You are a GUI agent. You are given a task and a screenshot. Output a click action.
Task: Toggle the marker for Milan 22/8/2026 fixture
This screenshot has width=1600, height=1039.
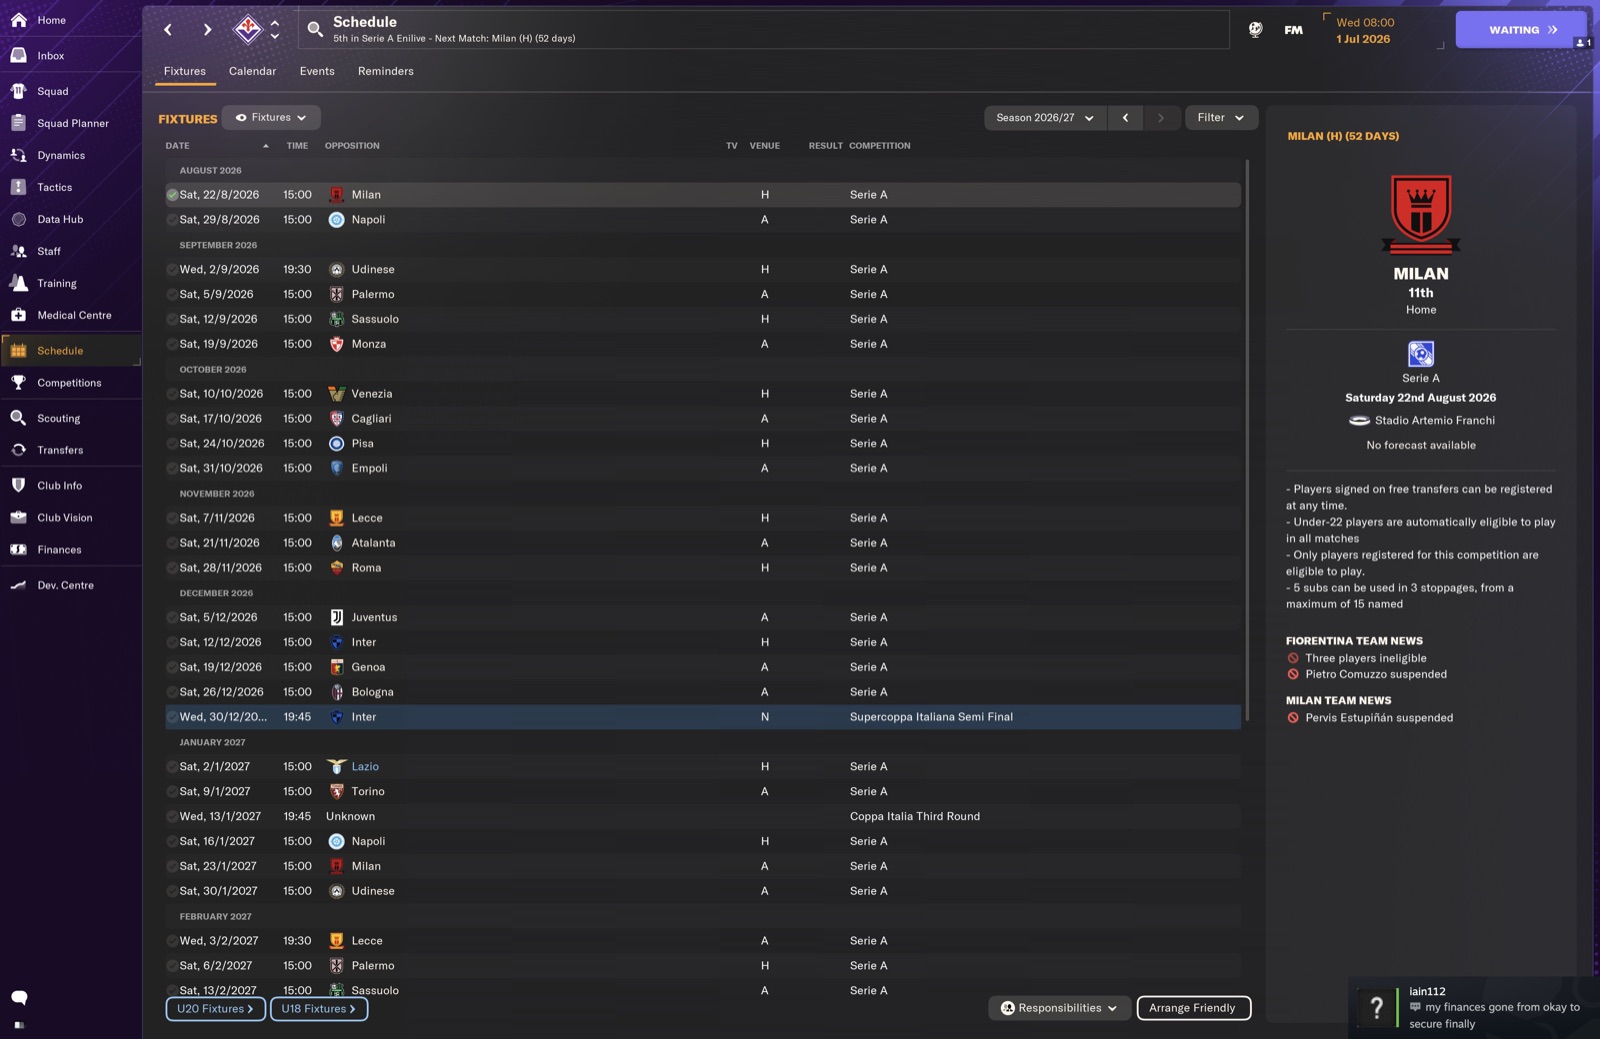tap(172, 195)
